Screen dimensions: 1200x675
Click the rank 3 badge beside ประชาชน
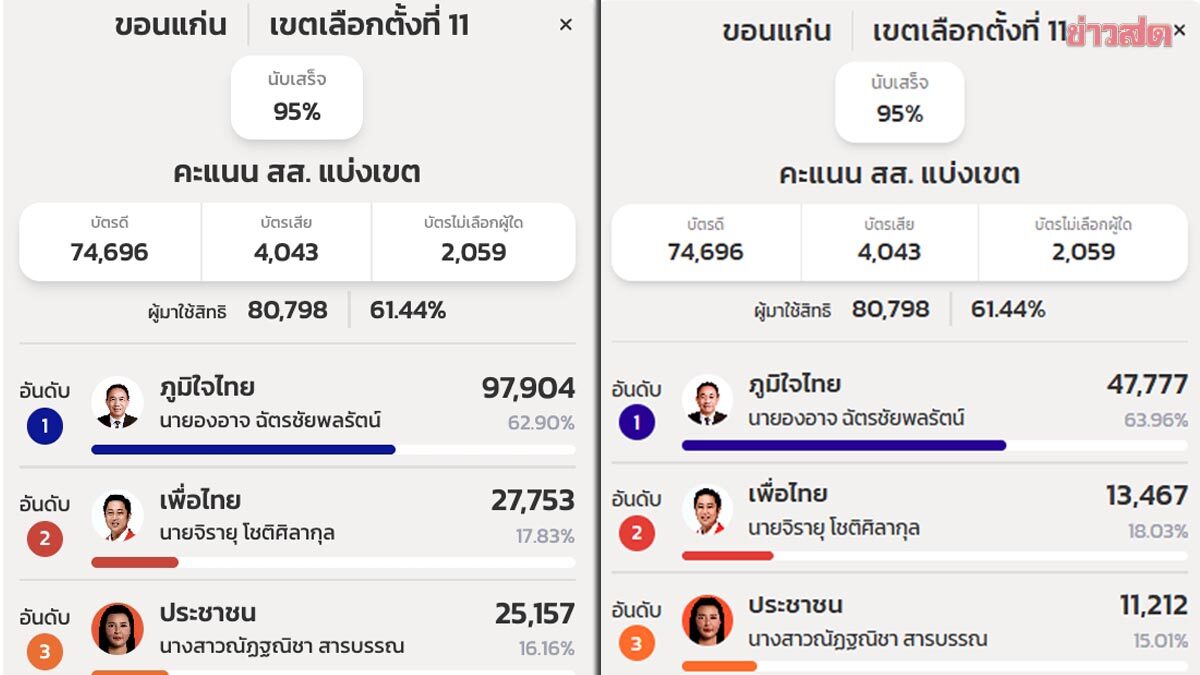44,650
